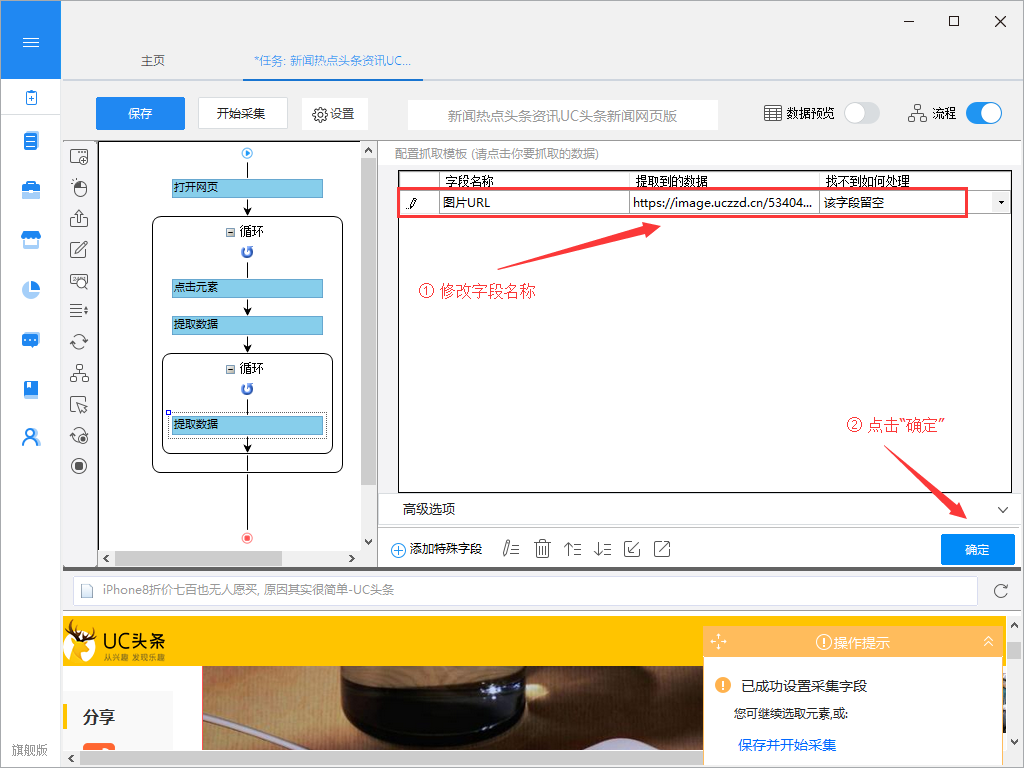Click the 保存并开始采集 link
The image size is (1024, 768).
pos(787,745)
